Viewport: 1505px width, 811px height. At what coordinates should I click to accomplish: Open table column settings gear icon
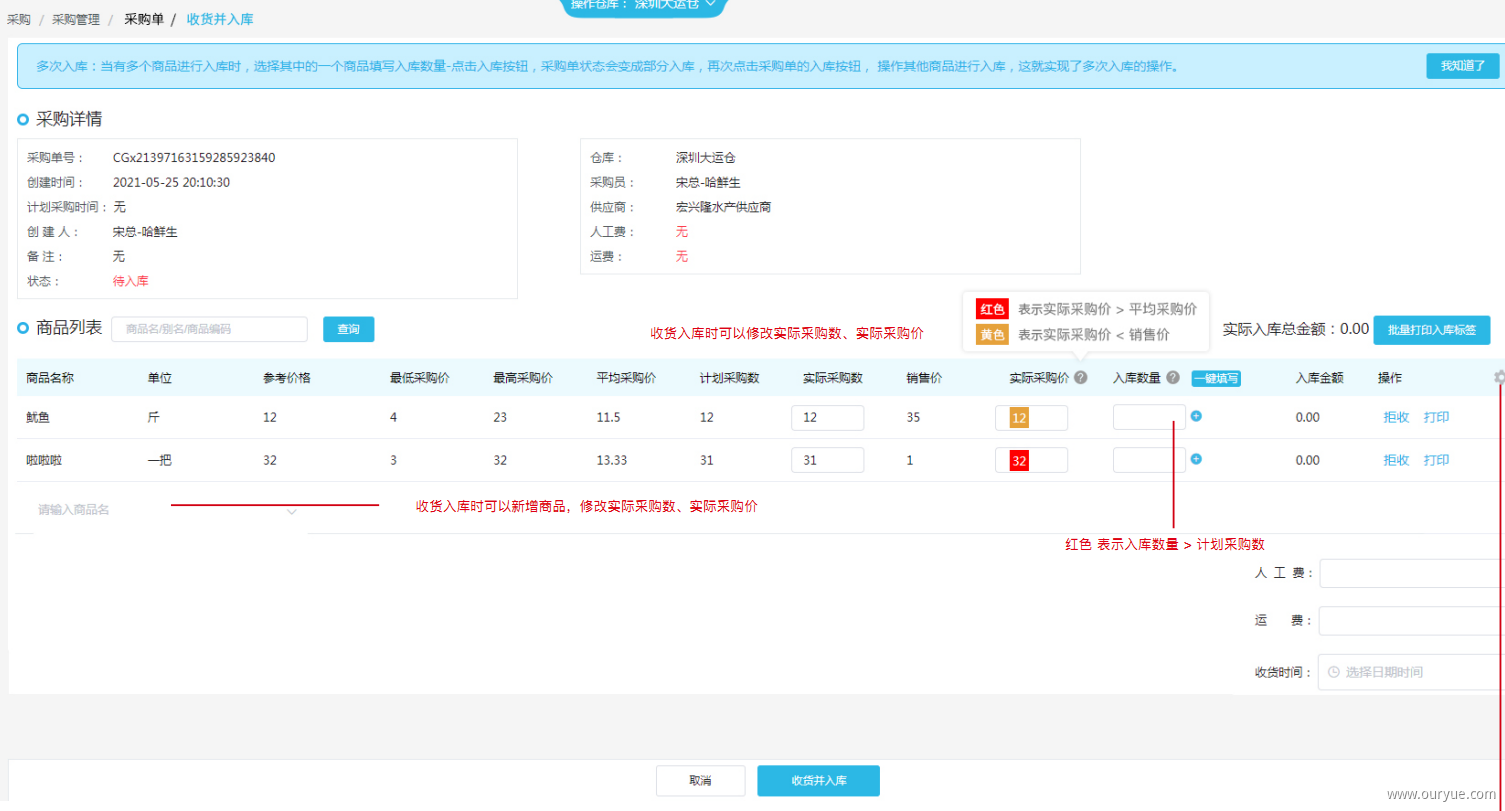tap(1499, 377)
